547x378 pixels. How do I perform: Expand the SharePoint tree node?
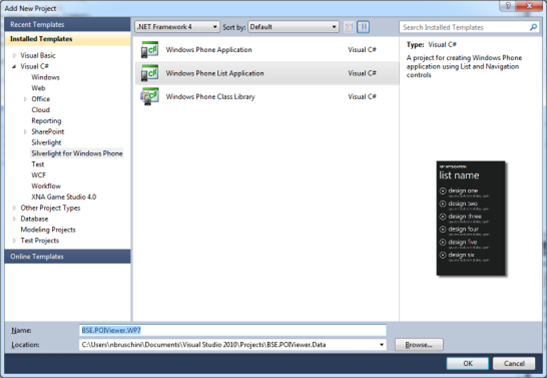(25, 131)
